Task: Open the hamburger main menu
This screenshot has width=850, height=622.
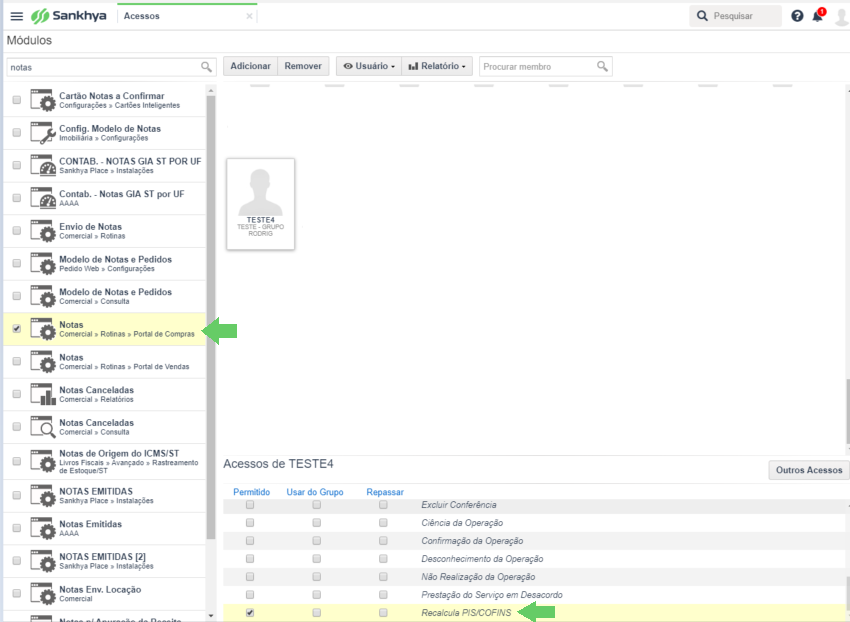Action: point(17,16)
